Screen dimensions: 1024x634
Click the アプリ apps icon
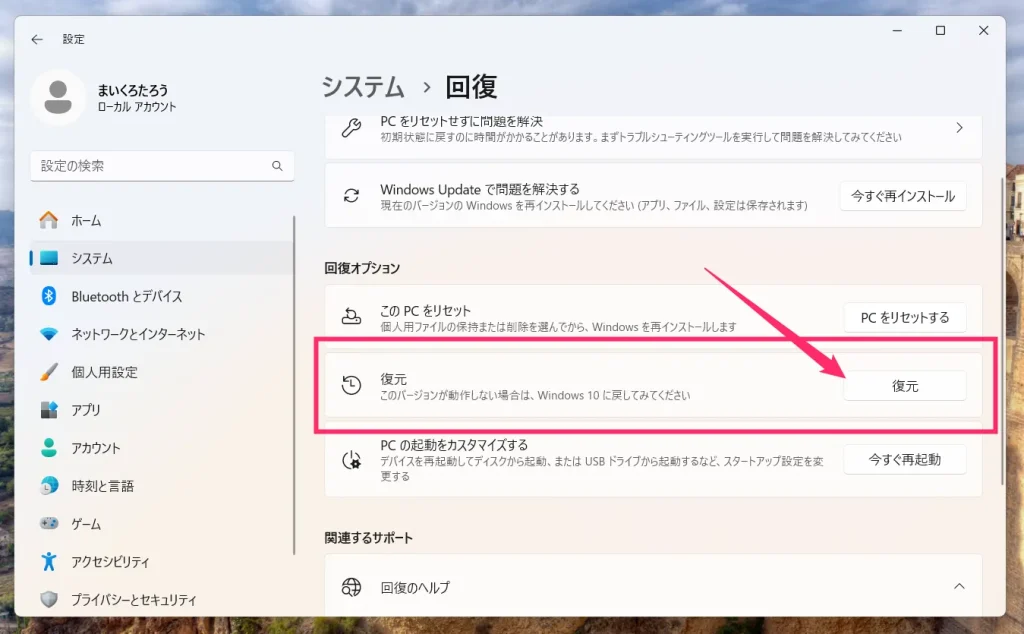(x=49, y=409)
